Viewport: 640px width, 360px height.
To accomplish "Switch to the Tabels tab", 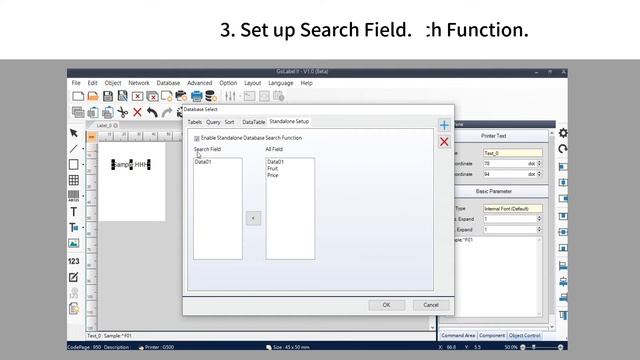I will (x=195, y=122).
